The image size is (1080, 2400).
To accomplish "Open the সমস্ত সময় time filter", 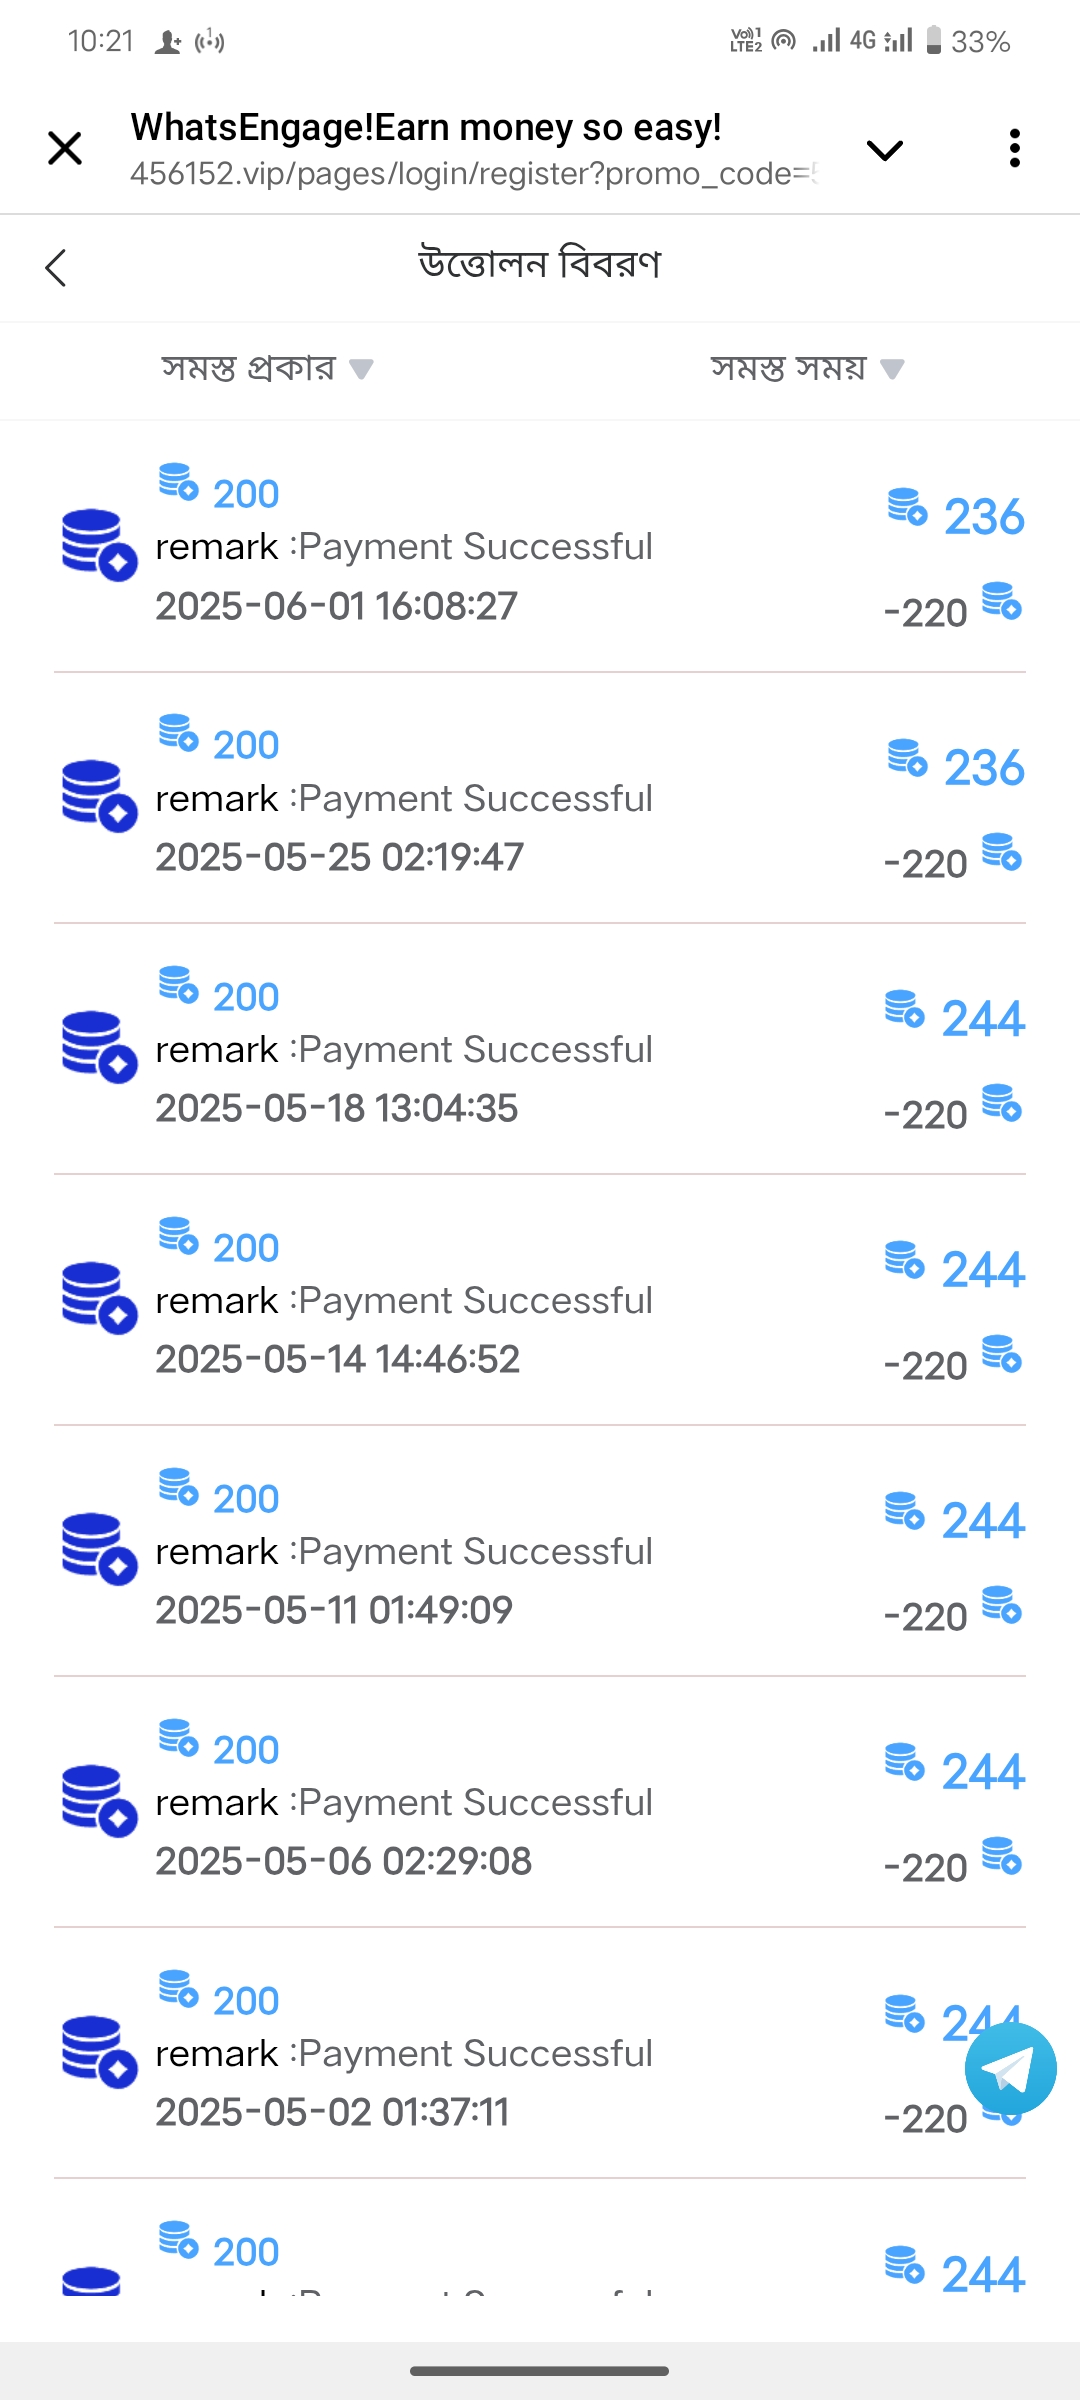I will [806, 368].
